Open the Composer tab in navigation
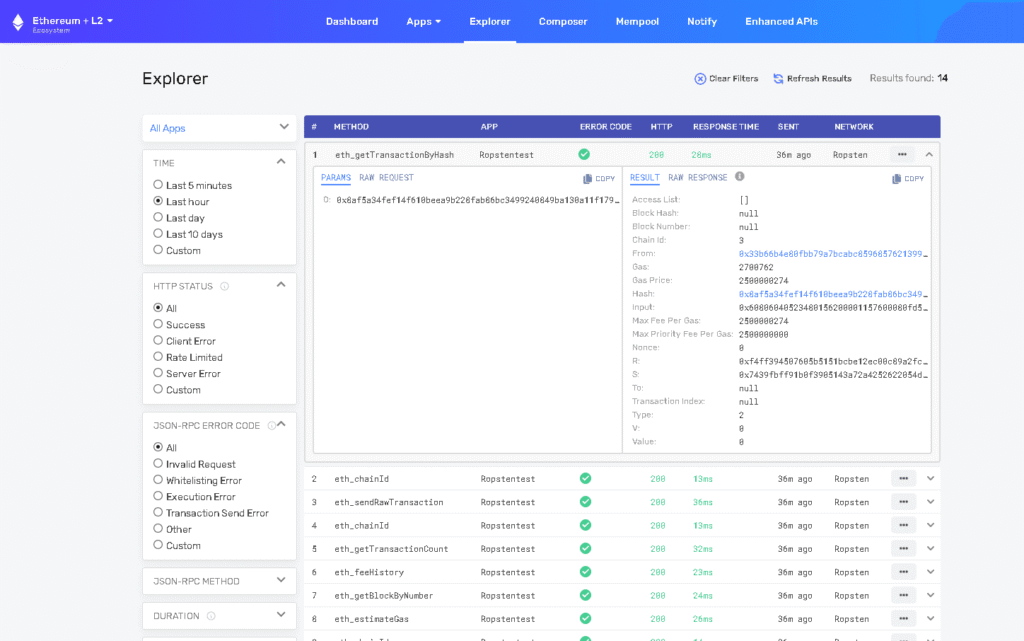Viewport: 1024px width, 641px height. tap(563, 22)
